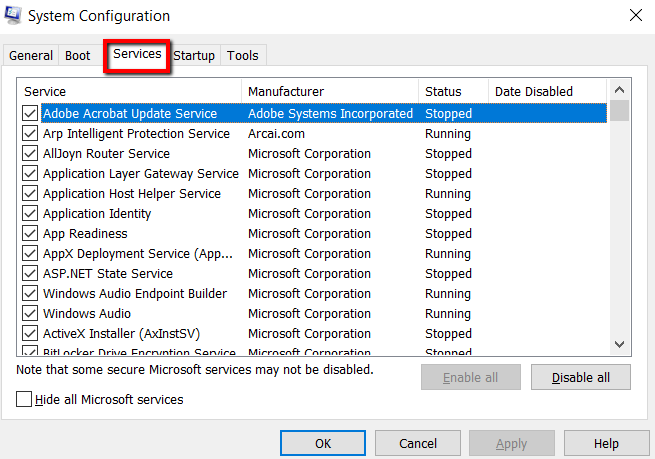This screenshot has width=655, height=459.
Task: Open Help for System Configuration
Action: pyautogui.click(x=606, y=443)
